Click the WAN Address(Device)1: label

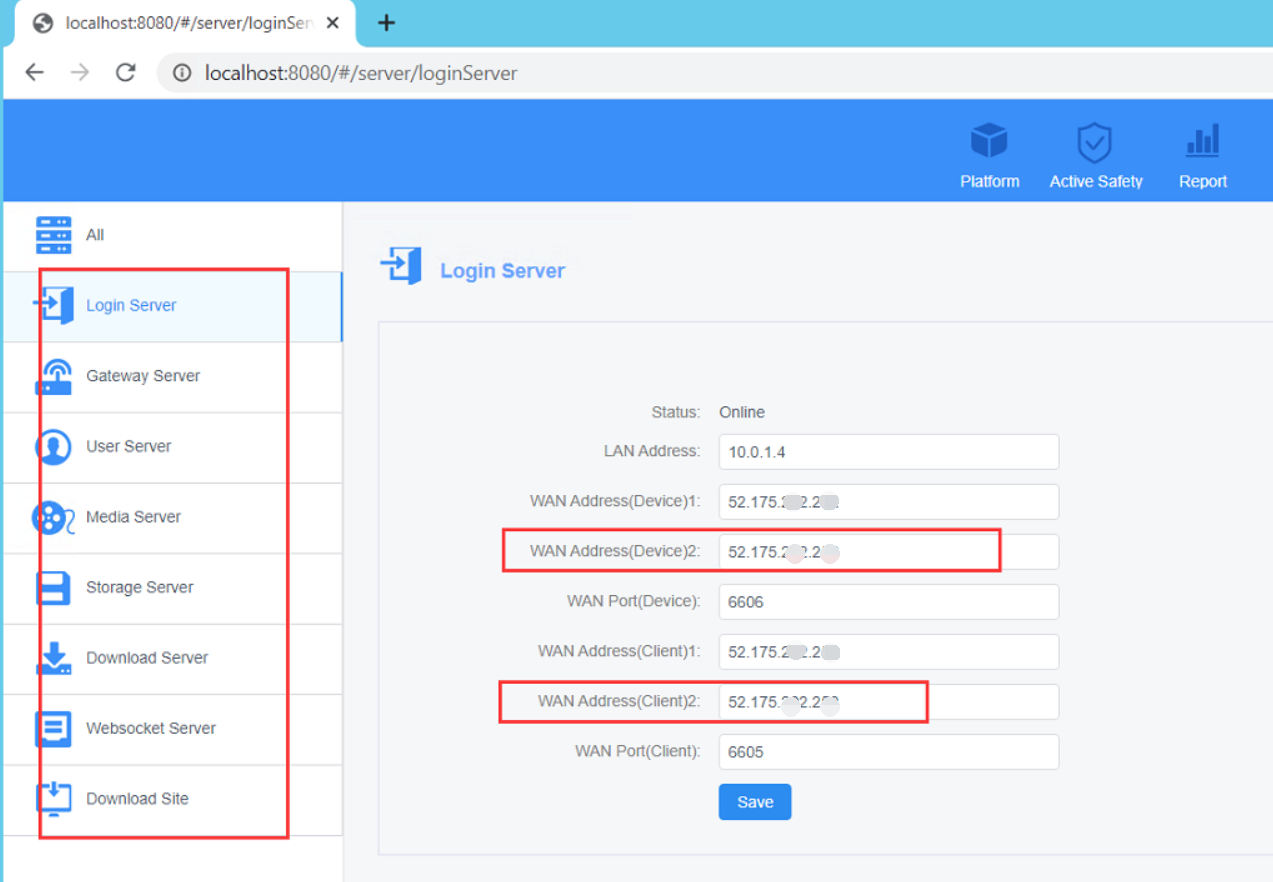(x=616, y=501)
